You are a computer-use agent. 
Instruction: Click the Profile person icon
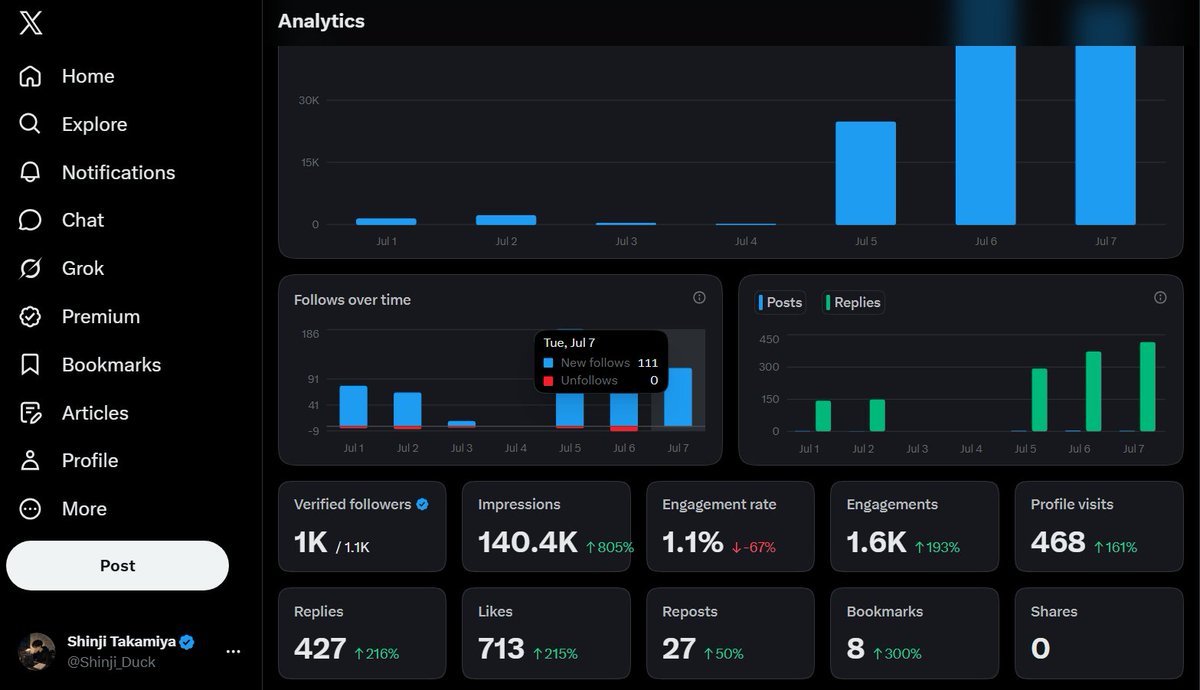point(31,461)
